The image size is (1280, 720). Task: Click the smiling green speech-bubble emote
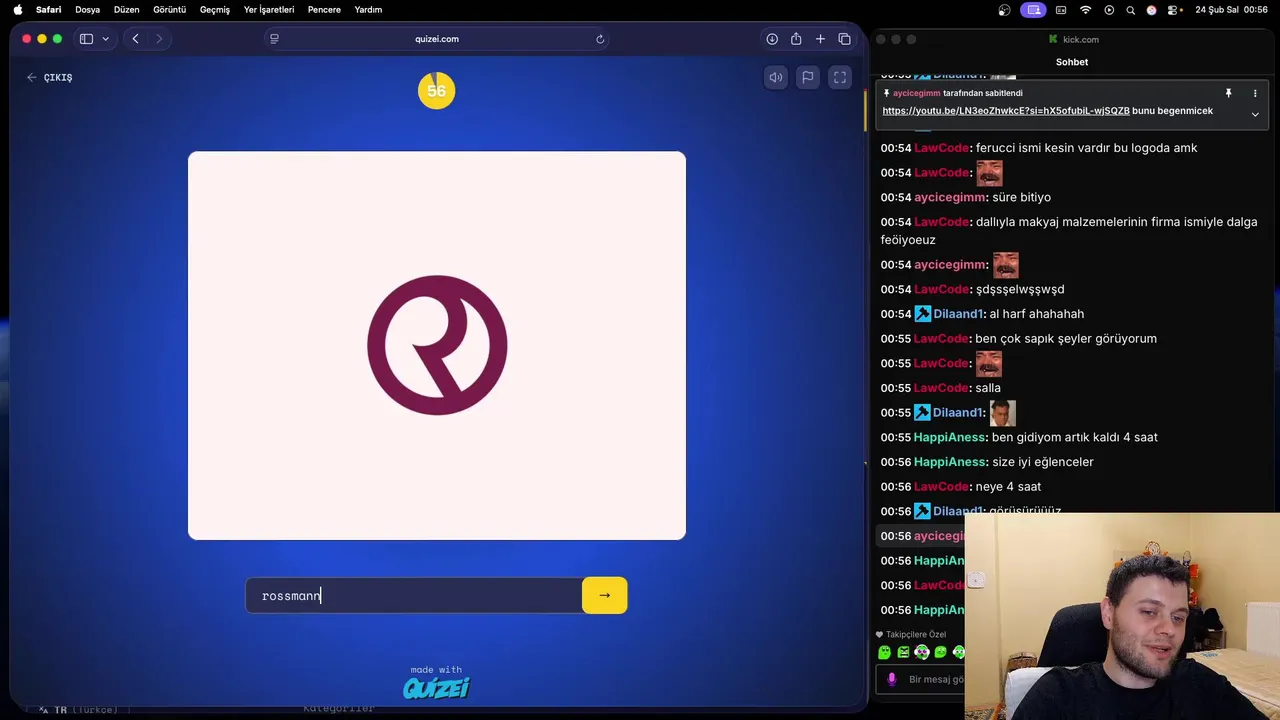[x=940, y=652]
